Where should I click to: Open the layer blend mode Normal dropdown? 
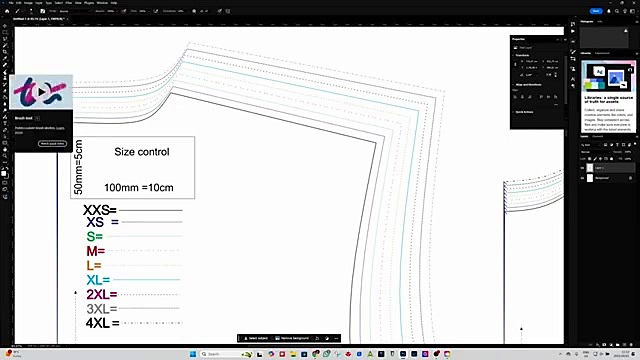point(595,151)
